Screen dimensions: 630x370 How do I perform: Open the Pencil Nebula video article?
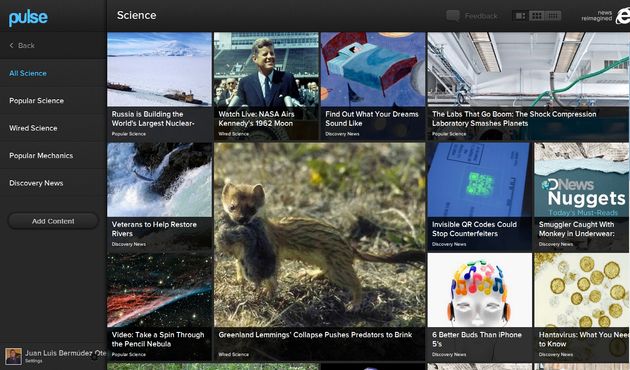160,307
